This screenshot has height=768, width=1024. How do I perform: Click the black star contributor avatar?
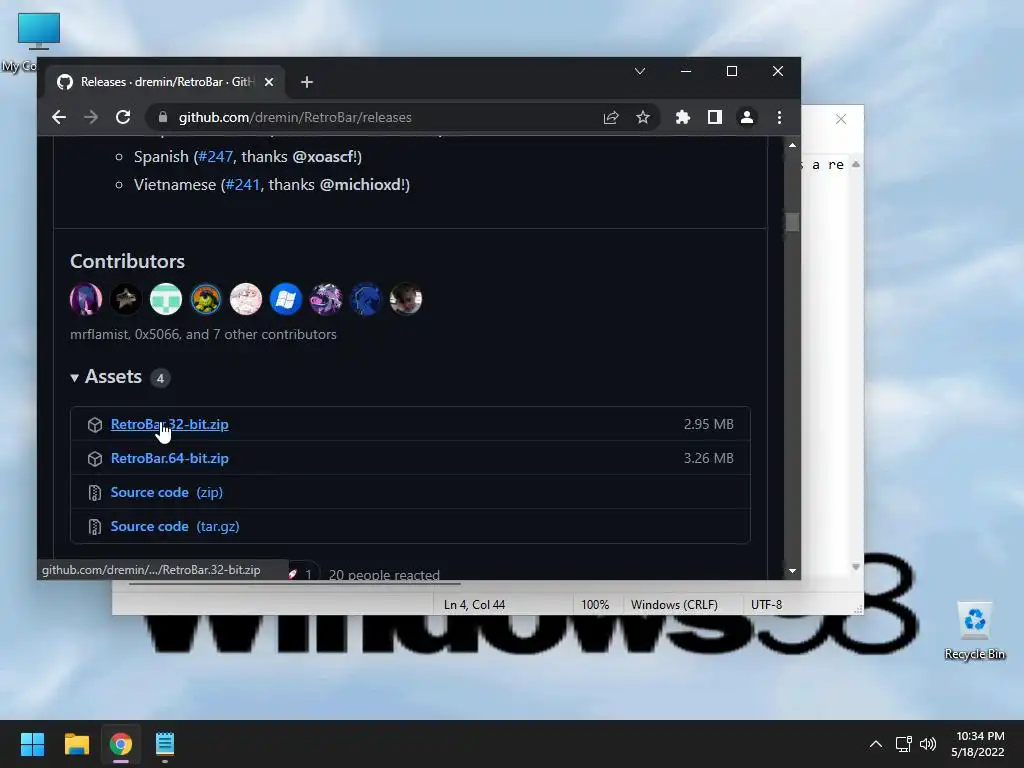click(126, 299)
